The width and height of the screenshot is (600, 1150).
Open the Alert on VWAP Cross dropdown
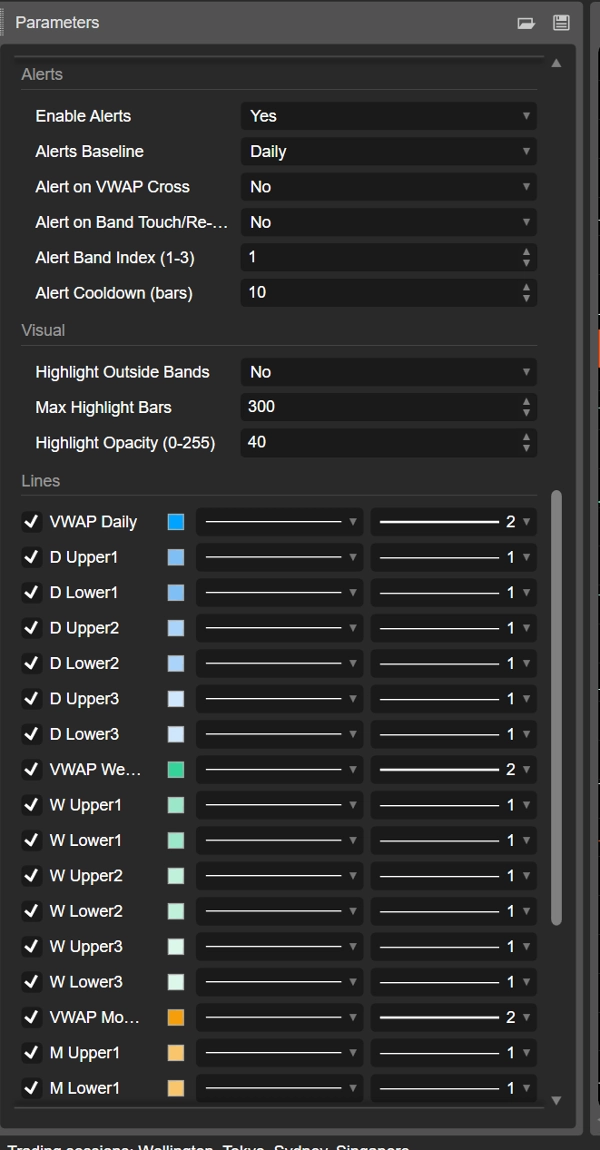point(388,187)
